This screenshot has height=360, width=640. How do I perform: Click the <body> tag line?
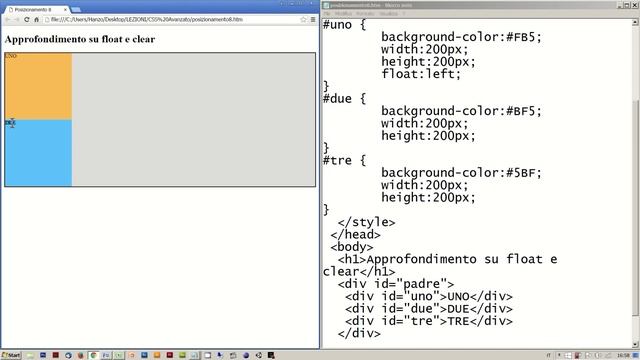click(x=351, y=247)
